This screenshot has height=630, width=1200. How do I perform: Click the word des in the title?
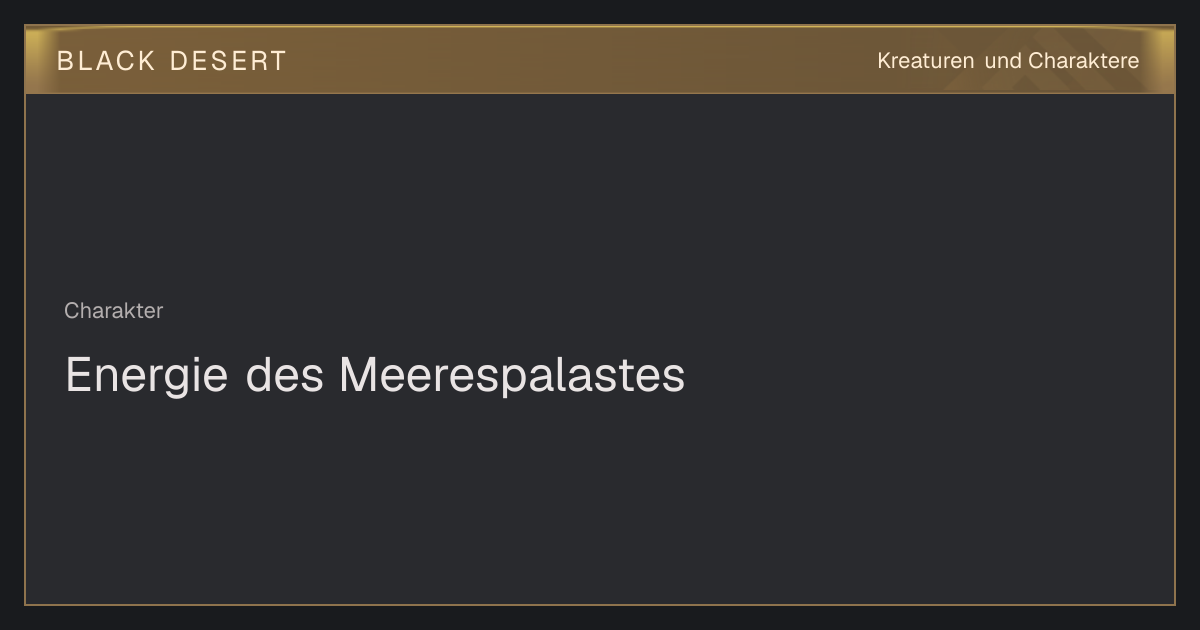coord(285,375)
